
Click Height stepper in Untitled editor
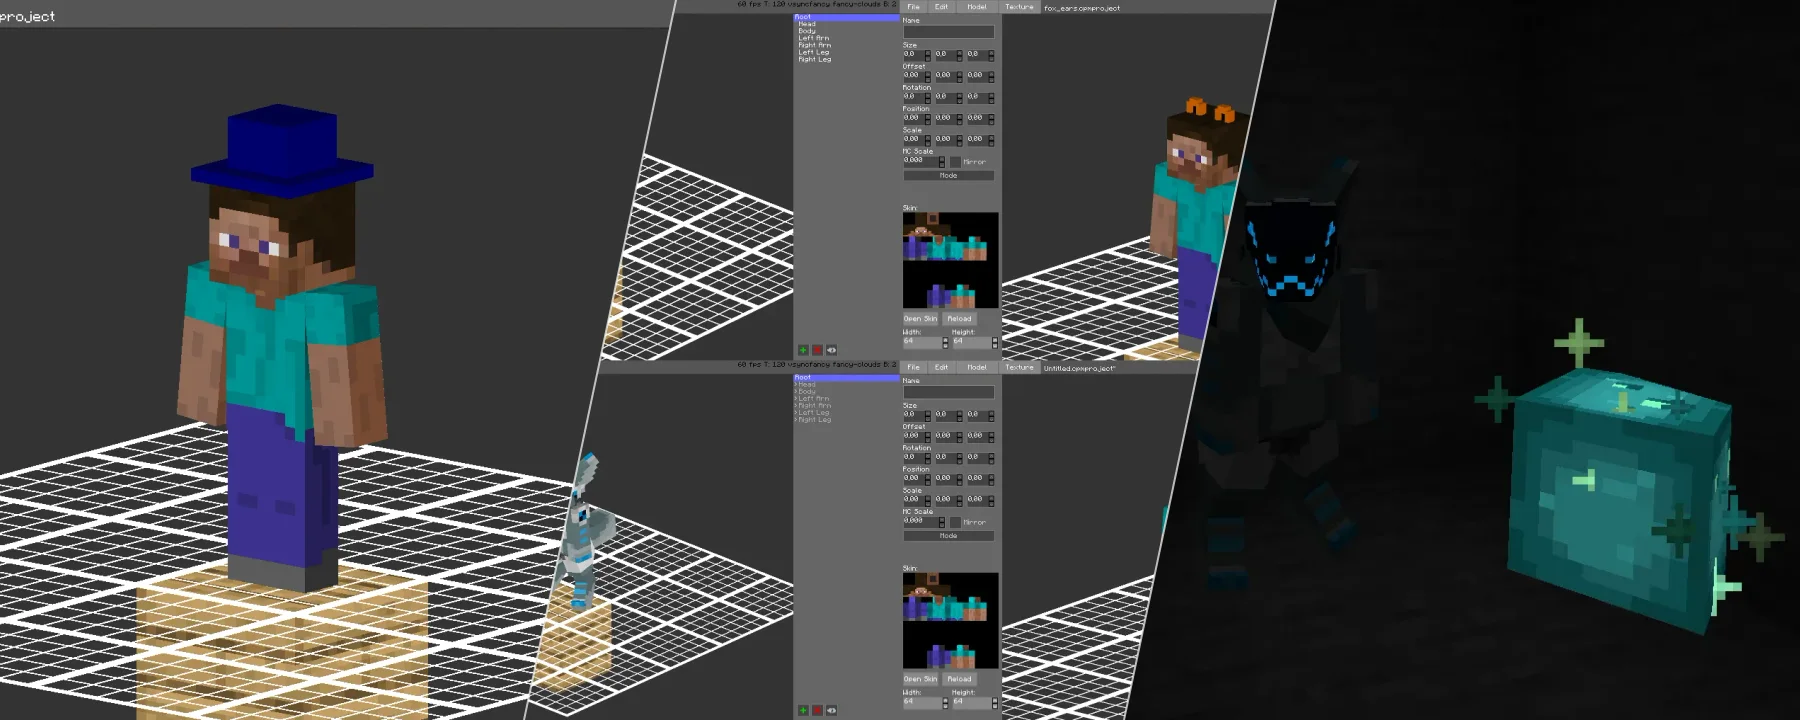[x=994, y=703]
